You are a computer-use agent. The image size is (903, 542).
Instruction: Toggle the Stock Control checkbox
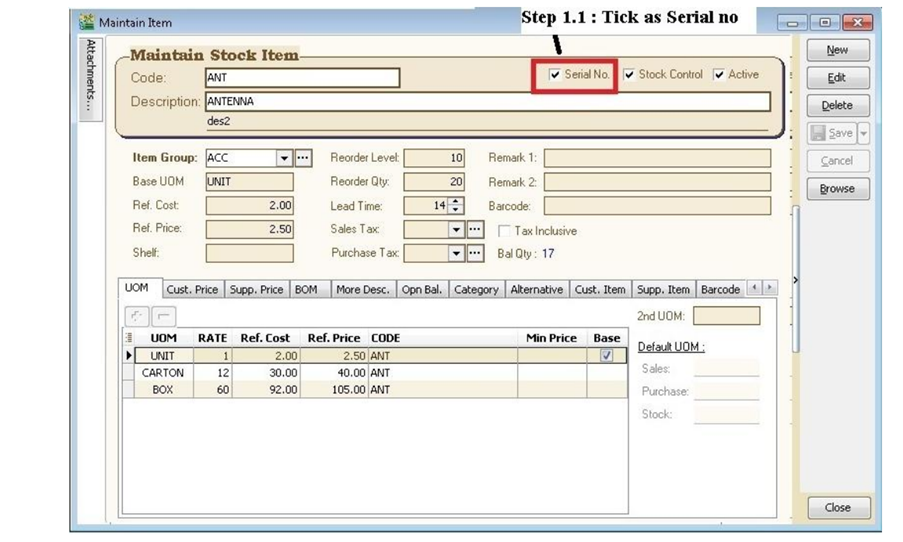[629, 75]
